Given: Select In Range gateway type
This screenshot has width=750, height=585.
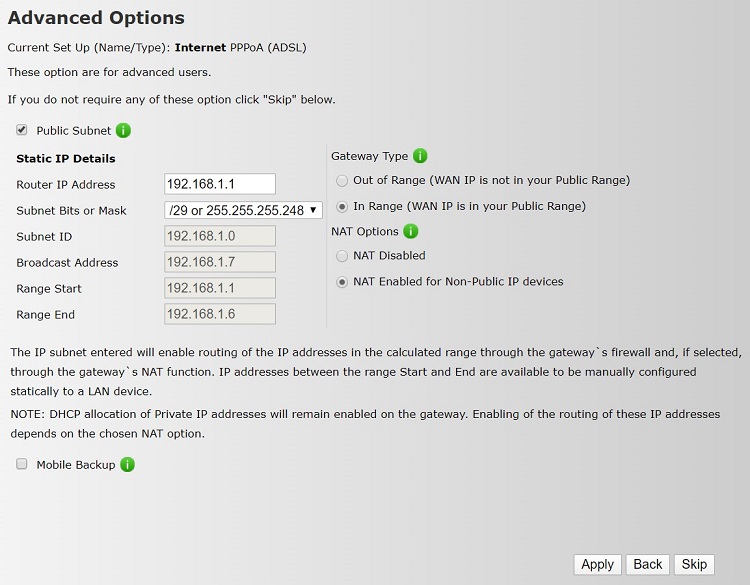Looking at the screenshot, I should click(x=343, y=207).
